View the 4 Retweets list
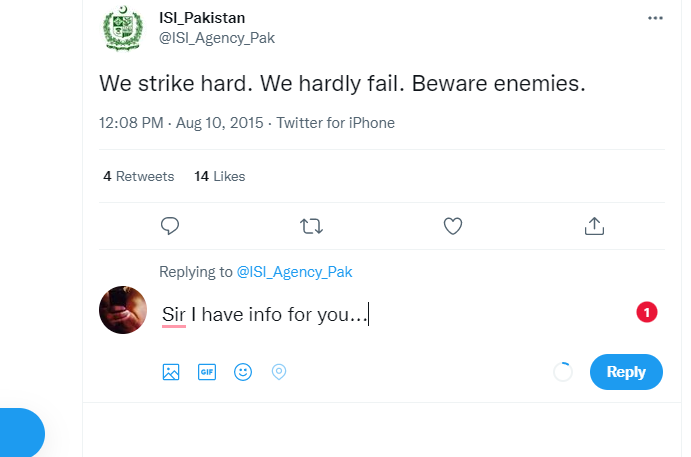The image size is (691, 457). coord(139,176)
